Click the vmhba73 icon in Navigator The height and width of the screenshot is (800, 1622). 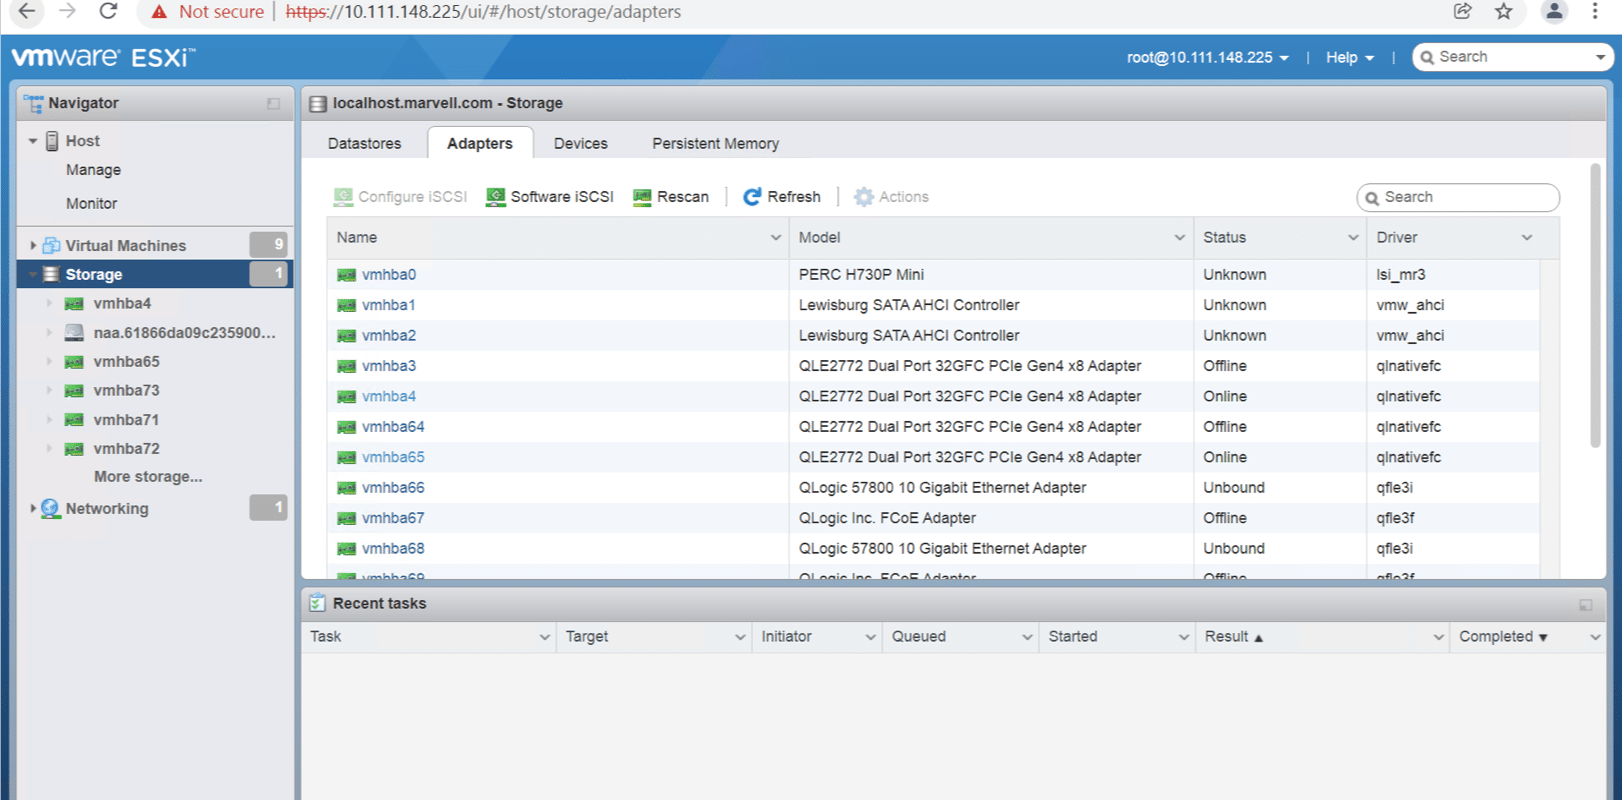click(74, 390)
